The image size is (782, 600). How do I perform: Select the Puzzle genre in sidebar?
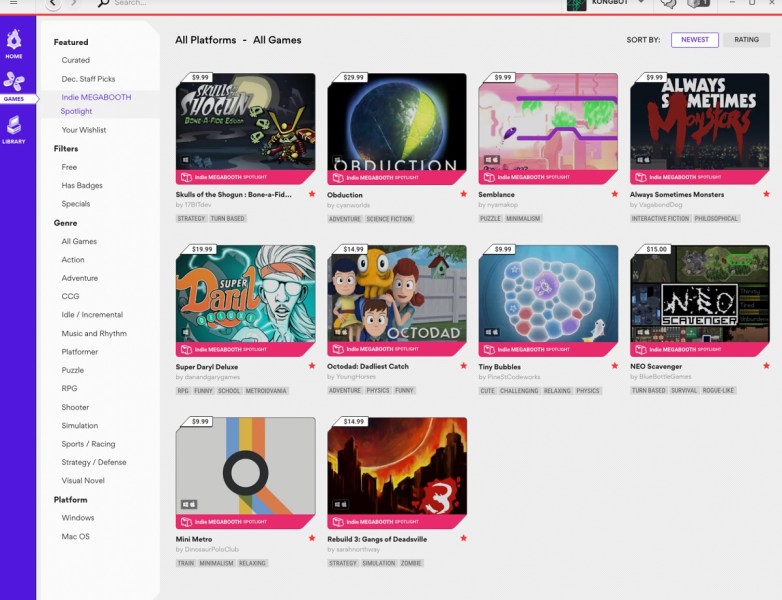(x=73, y=370)
